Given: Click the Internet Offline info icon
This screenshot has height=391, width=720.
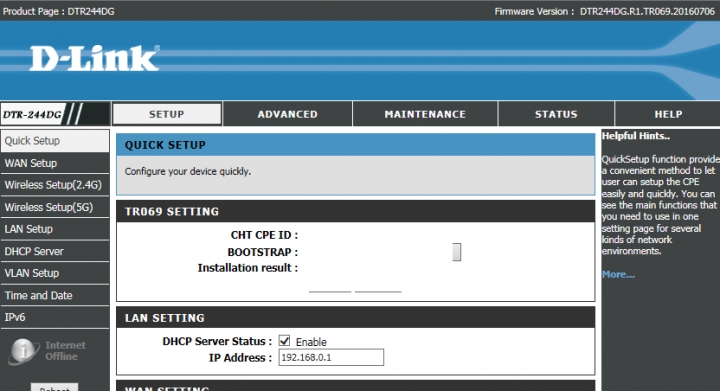Looking at the screenshot, I should pyautogui.click(x=22, y=351).
